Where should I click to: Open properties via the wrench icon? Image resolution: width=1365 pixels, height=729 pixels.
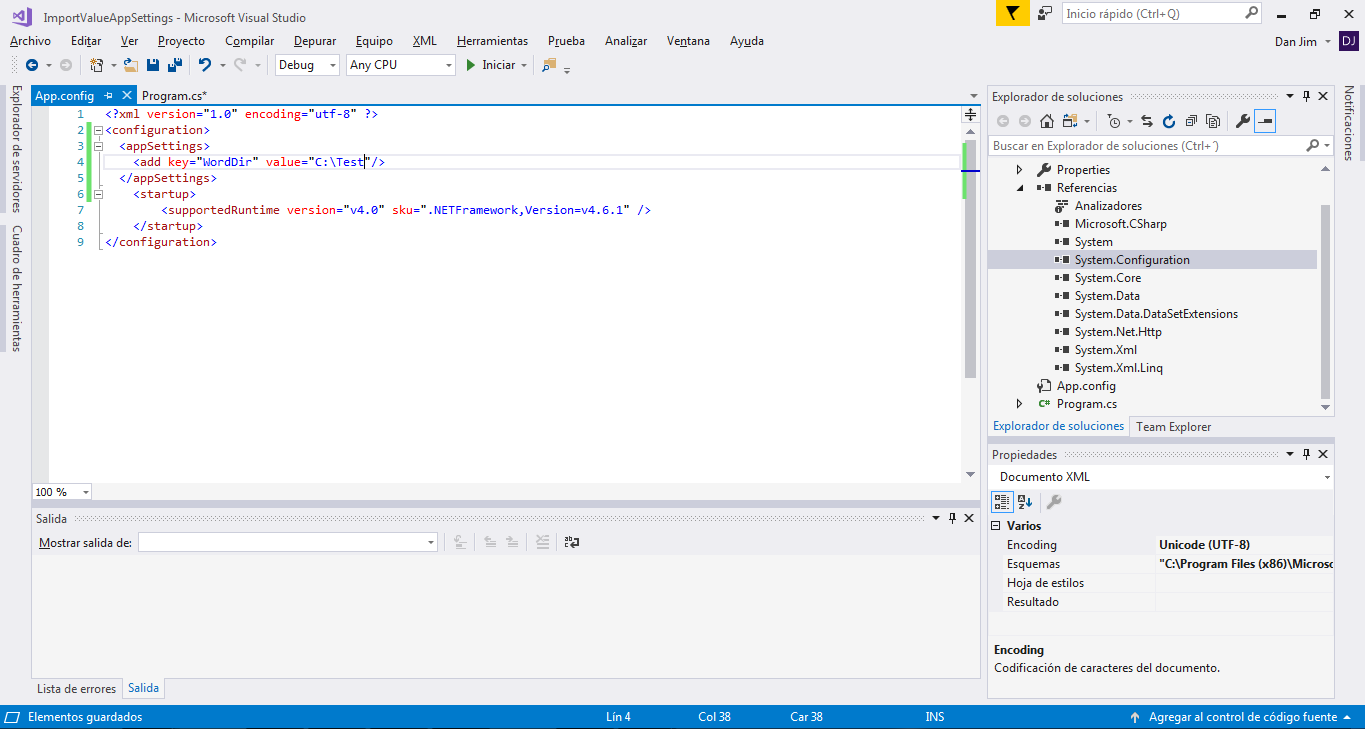(1242, 122)
